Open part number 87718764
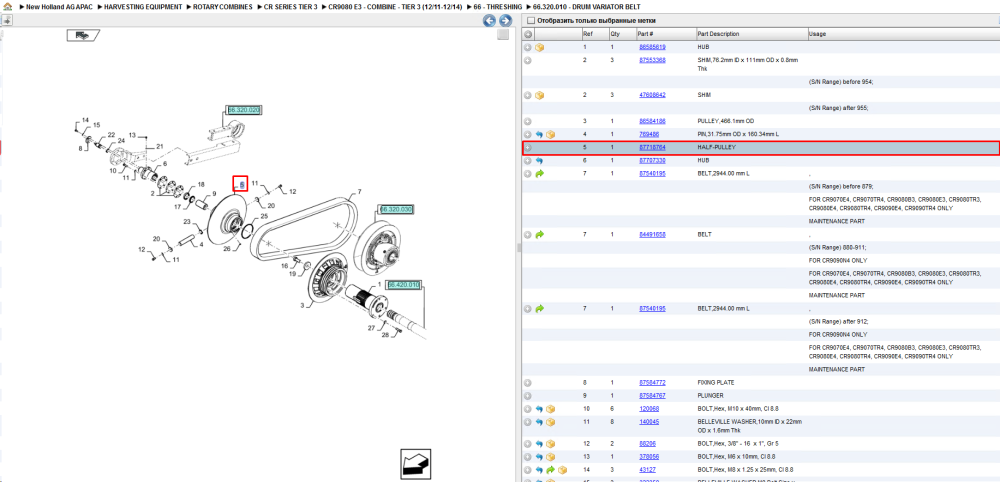This screenshot has width=1000, height=482. [652, 147]
